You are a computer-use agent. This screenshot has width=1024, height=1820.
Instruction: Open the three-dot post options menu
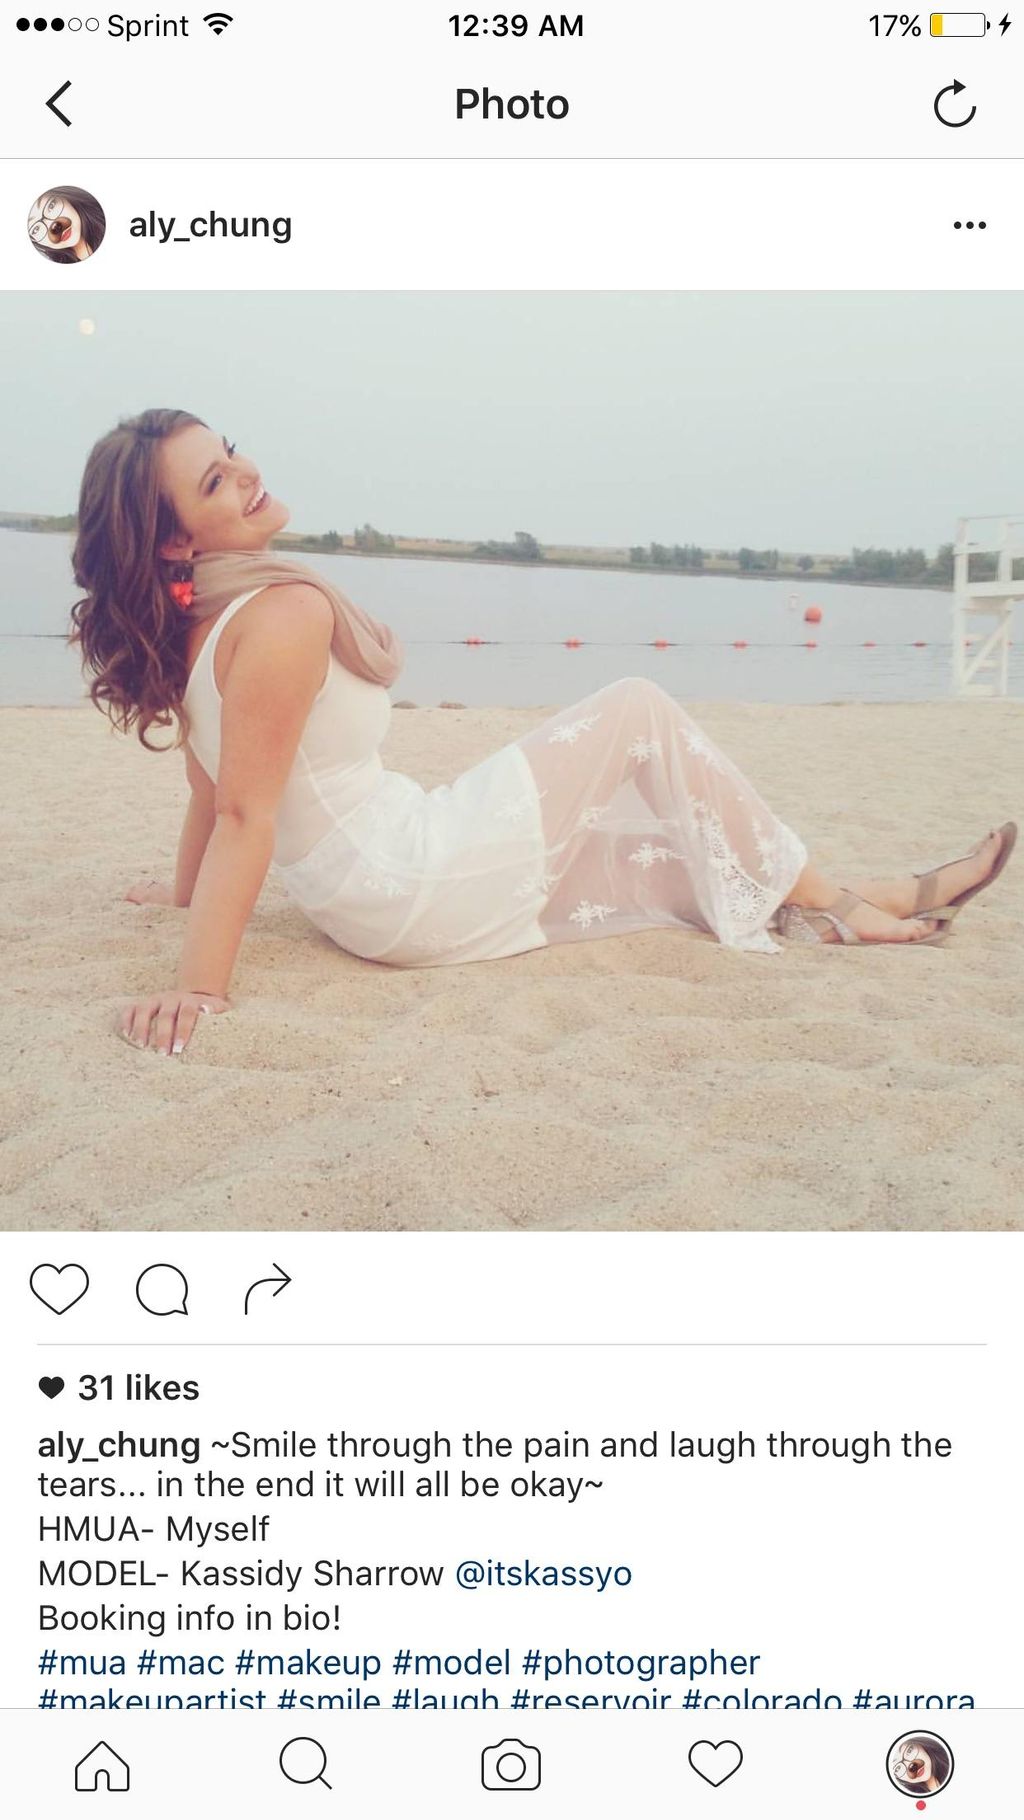coord(969,225)
